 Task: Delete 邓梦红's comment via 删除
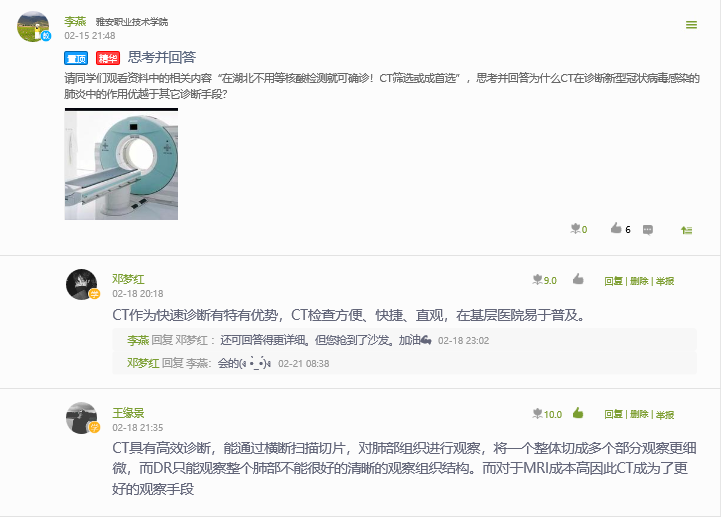click(x=639, y=281)
